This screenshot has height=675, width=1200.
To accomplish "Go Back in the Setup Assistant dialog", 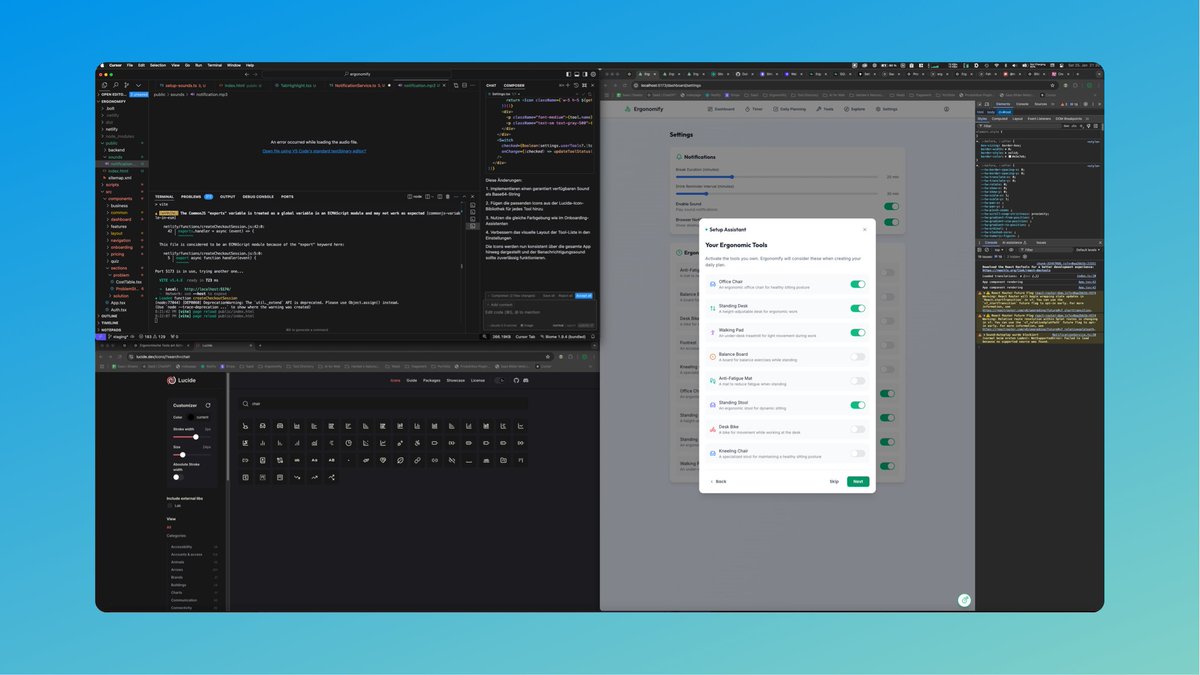I will click(x=718, y=481).
